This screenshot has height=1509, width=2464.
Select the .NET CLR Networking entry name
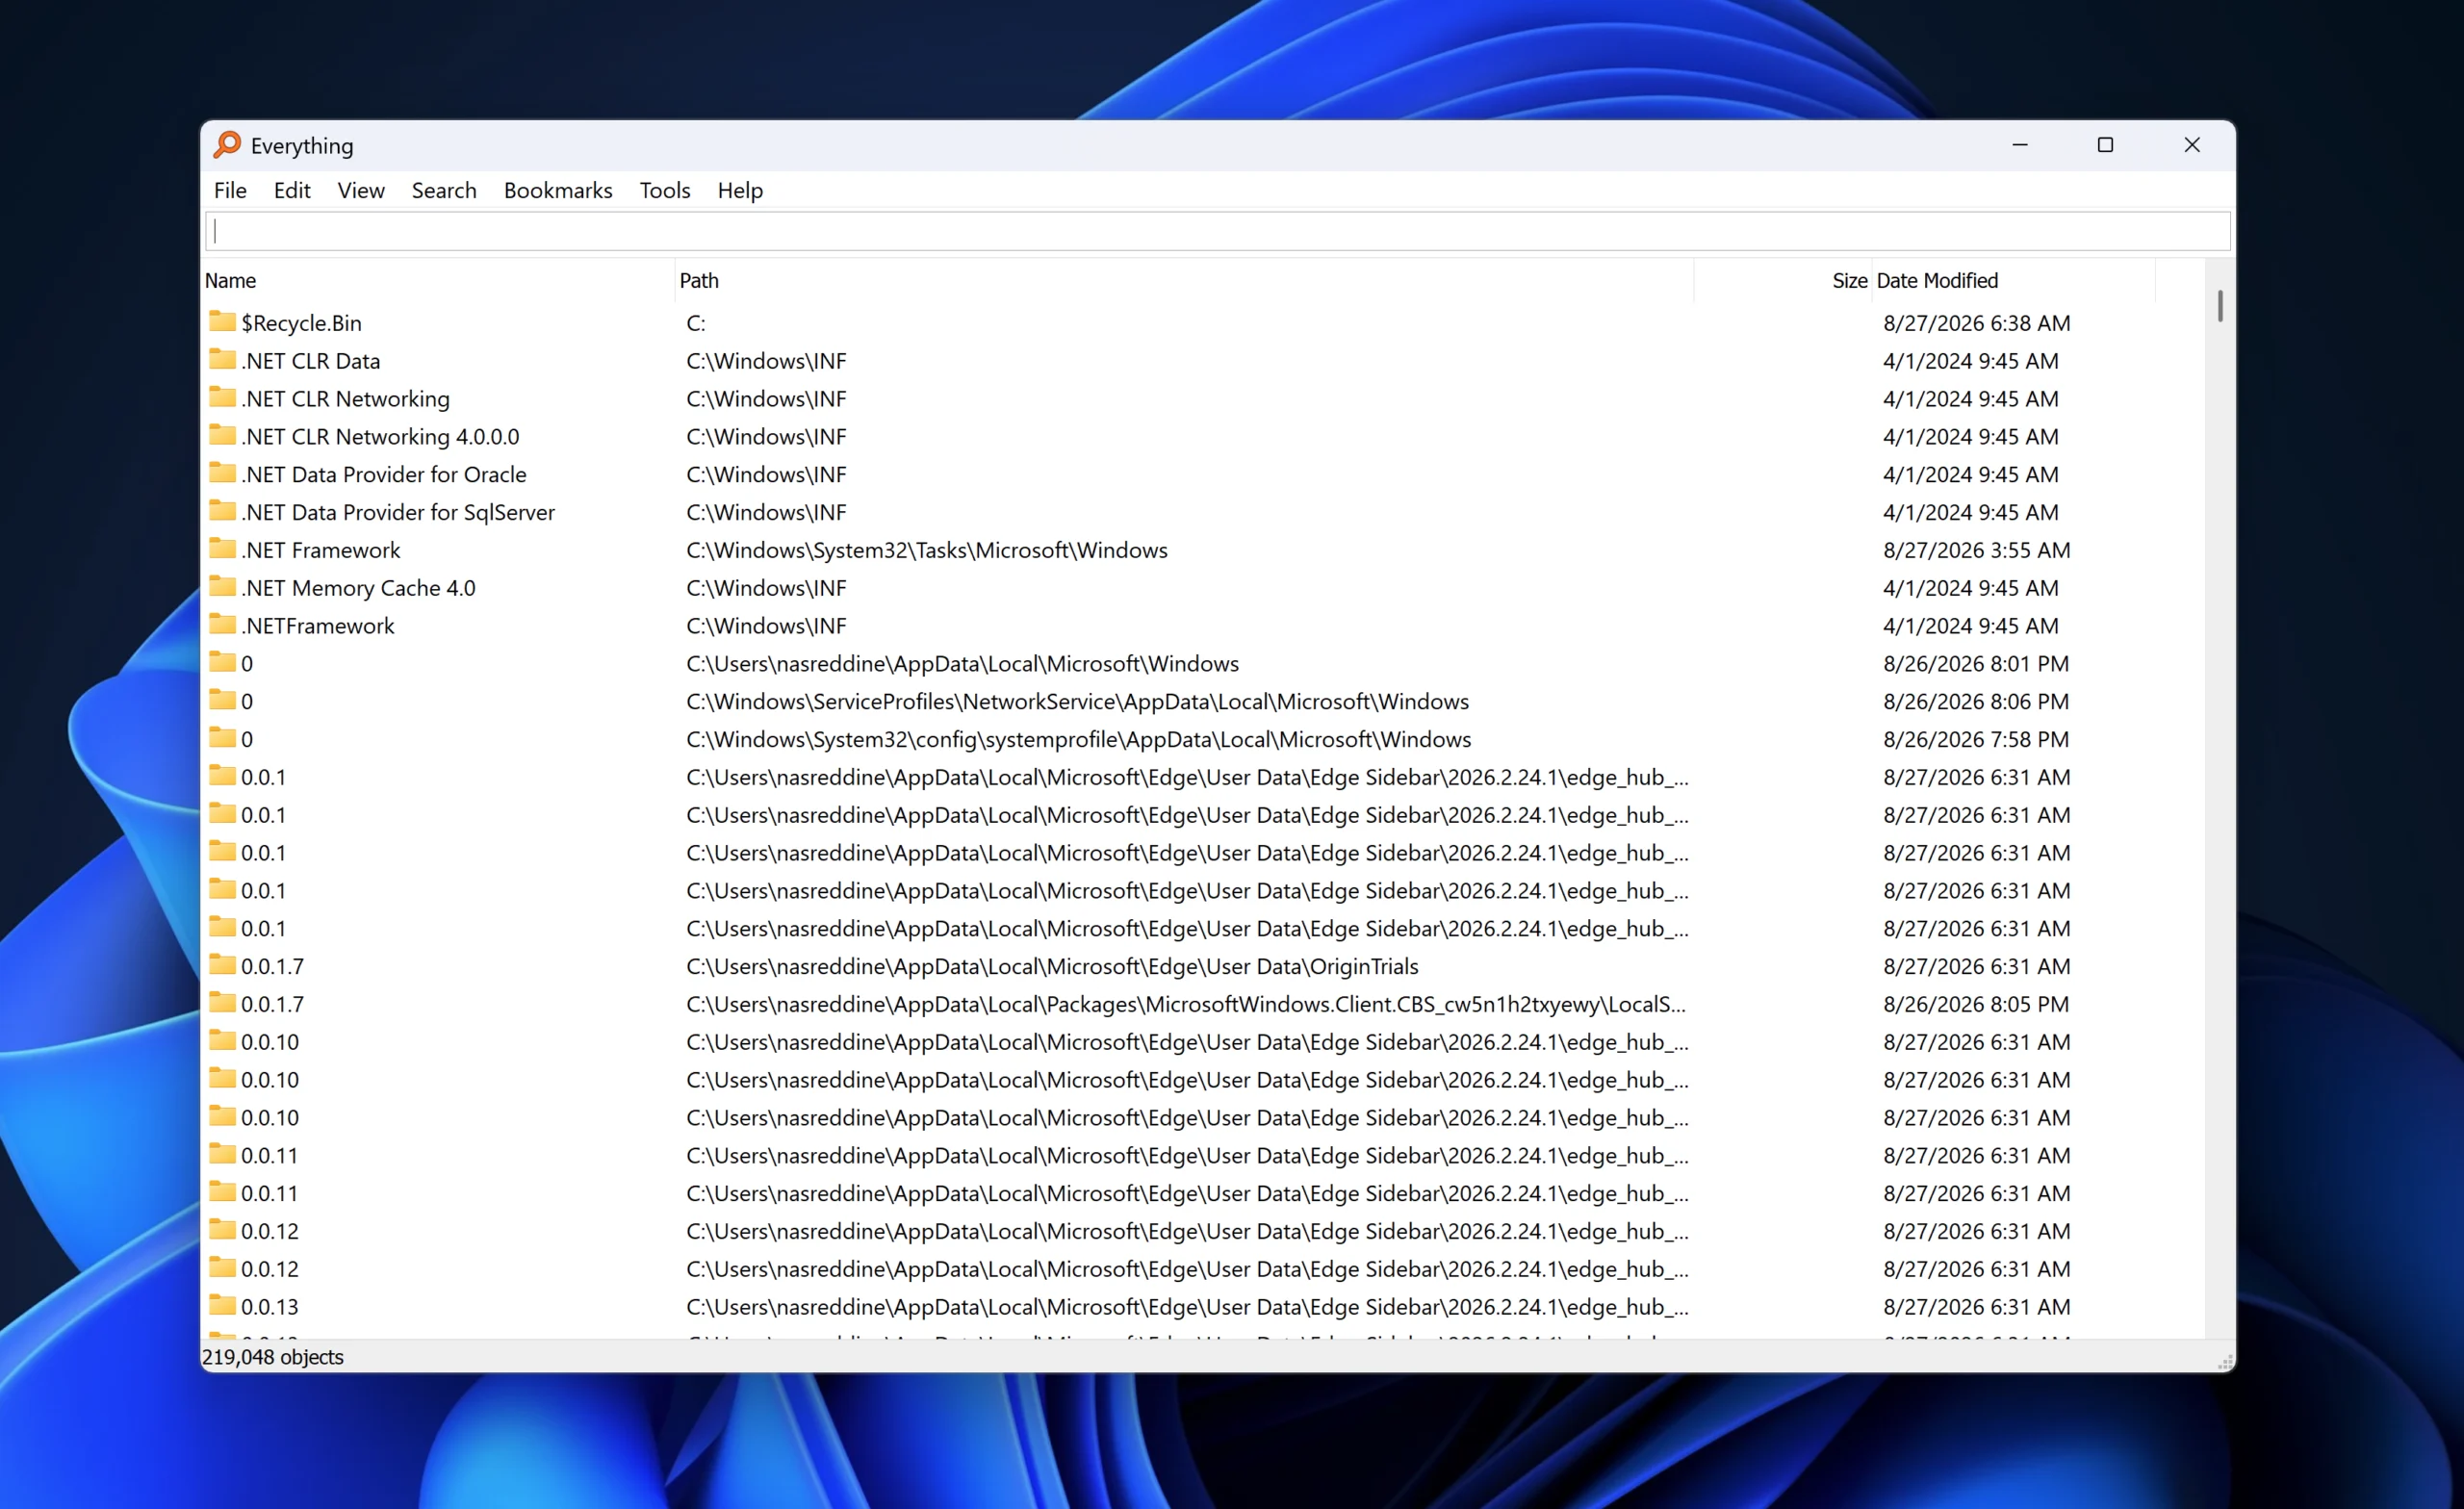(345, 399)
